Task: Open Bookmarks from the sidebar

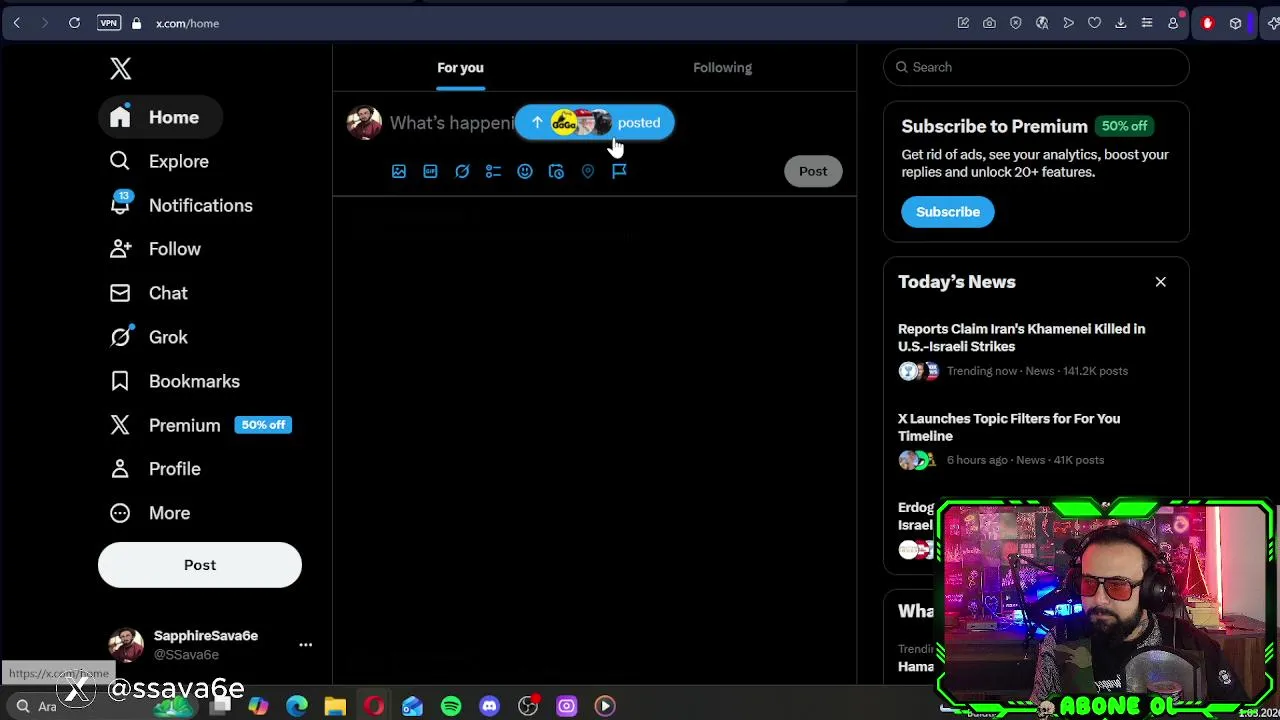Action: (176, 381)
